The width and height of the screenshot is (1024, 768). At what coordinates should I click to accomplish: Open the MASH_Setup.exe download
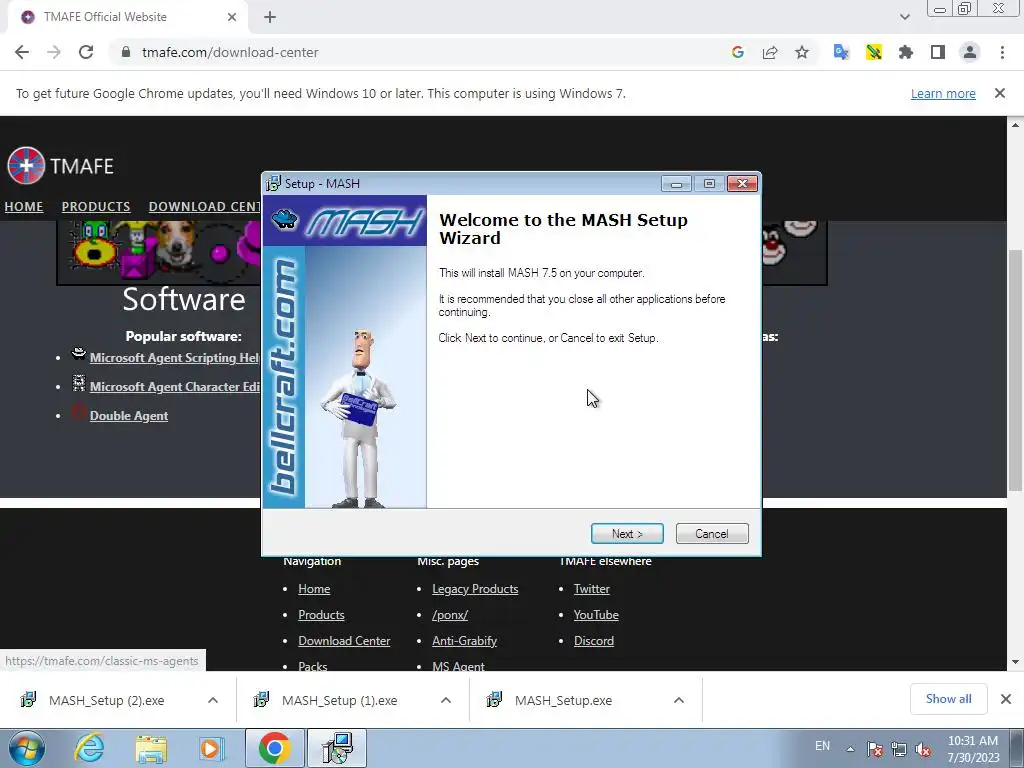pos(563,700)
